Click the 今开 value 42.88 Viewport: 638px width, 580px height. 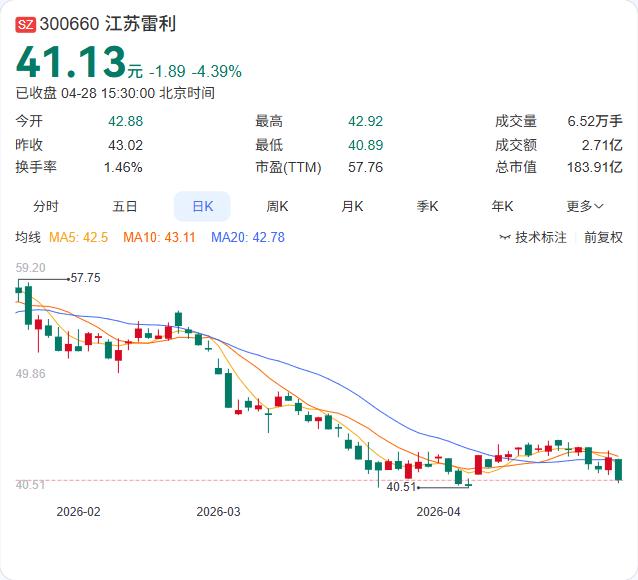point(125,121)
